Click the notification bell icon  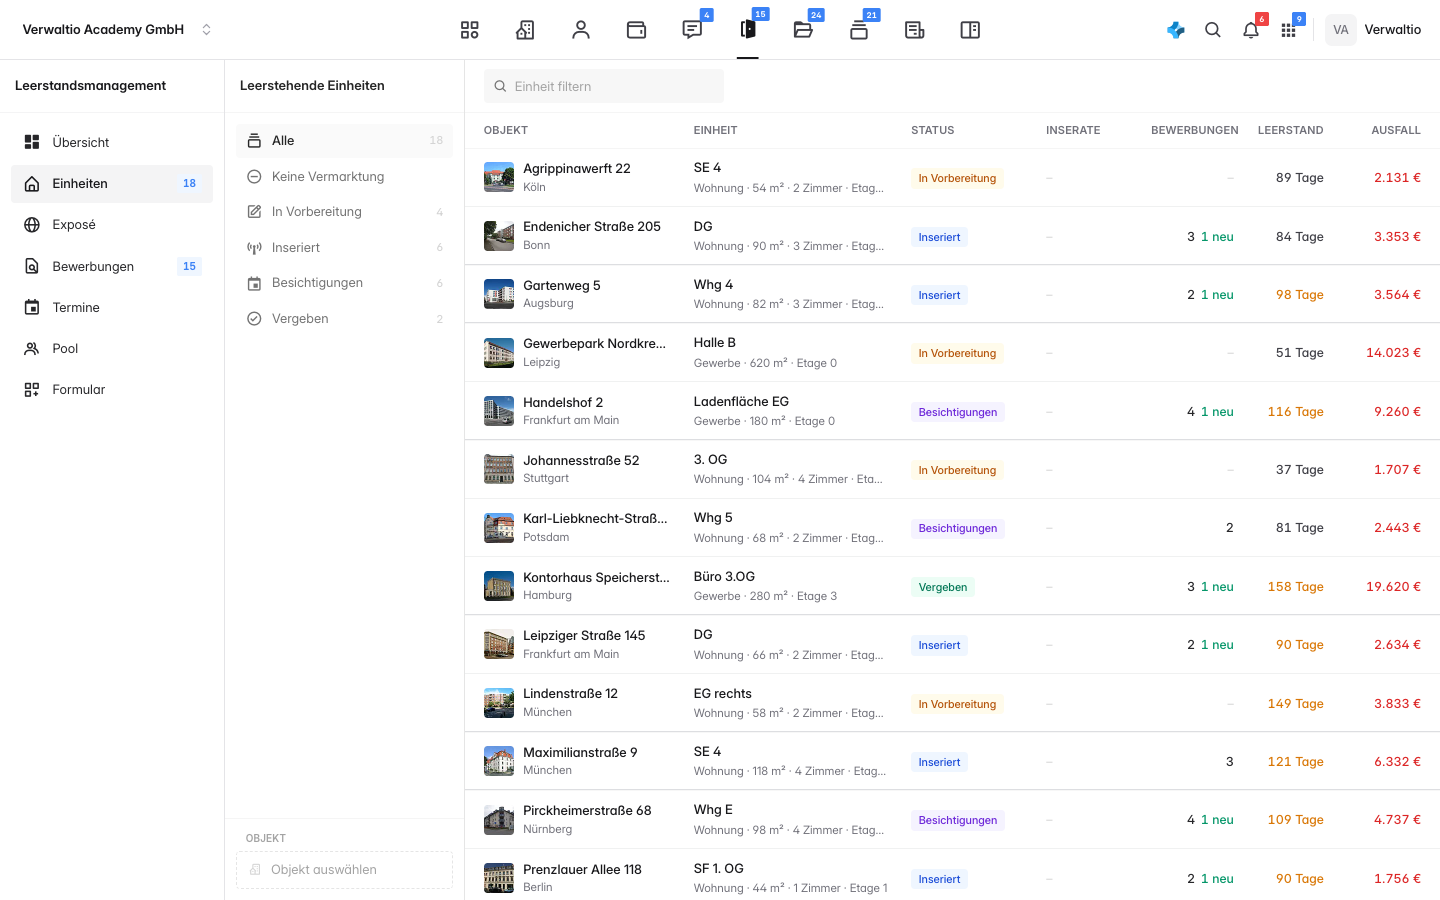pos(1251,30)
